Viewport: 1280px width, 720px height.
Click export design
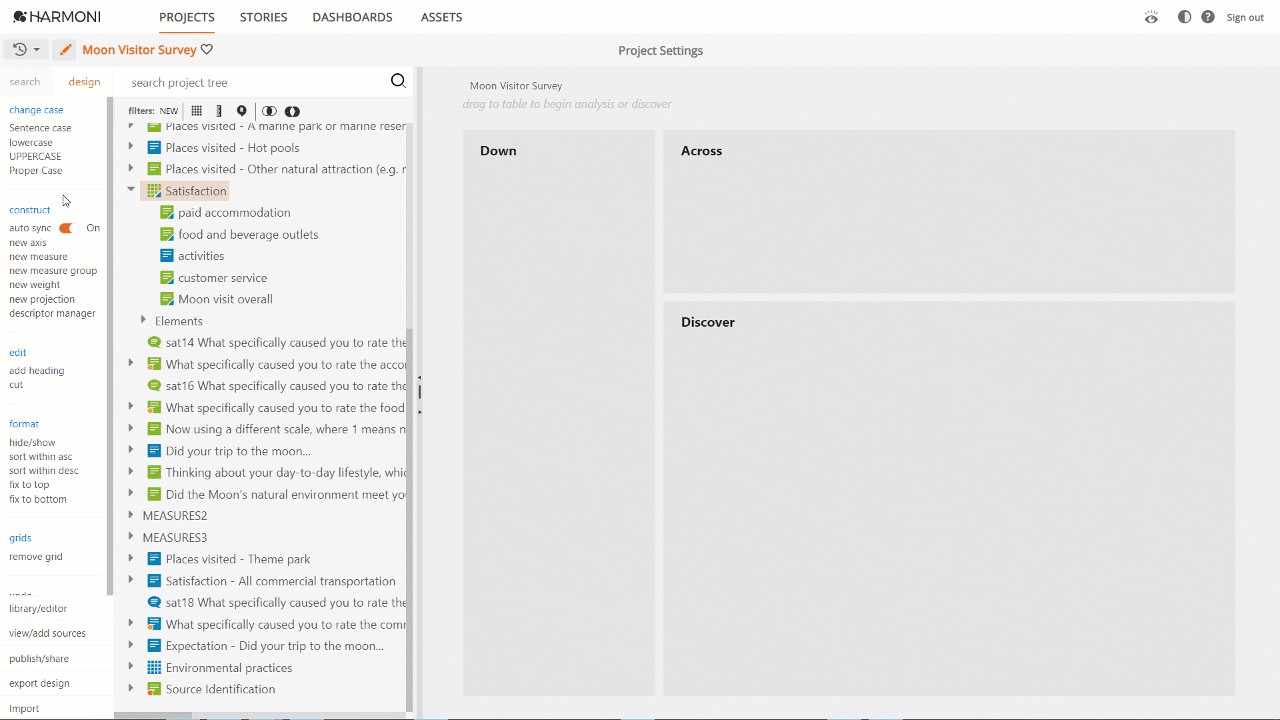pyautogui.click(x=39, y=683)
